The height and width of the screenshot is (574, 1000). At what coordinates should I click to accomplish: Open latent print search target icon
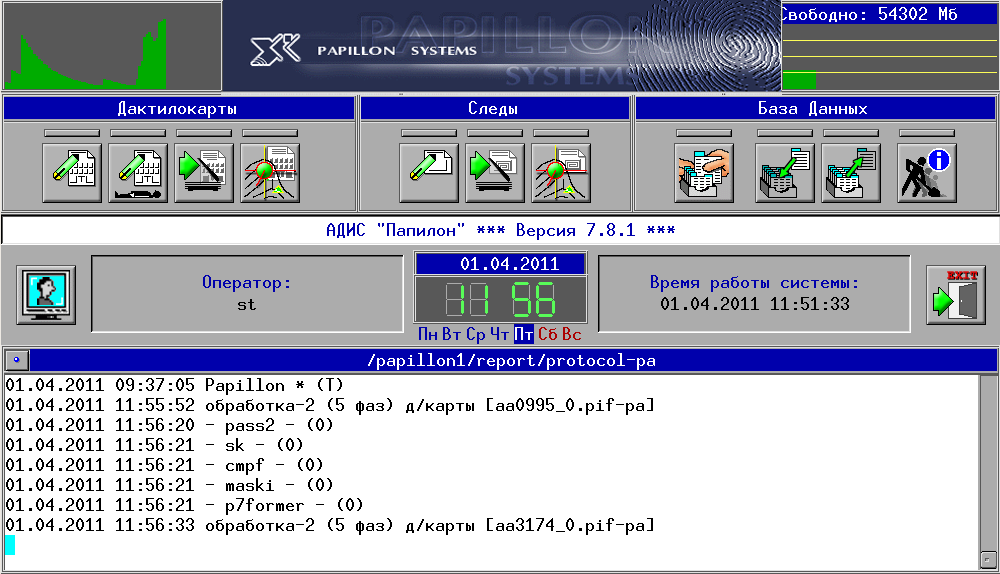[561, 173]
